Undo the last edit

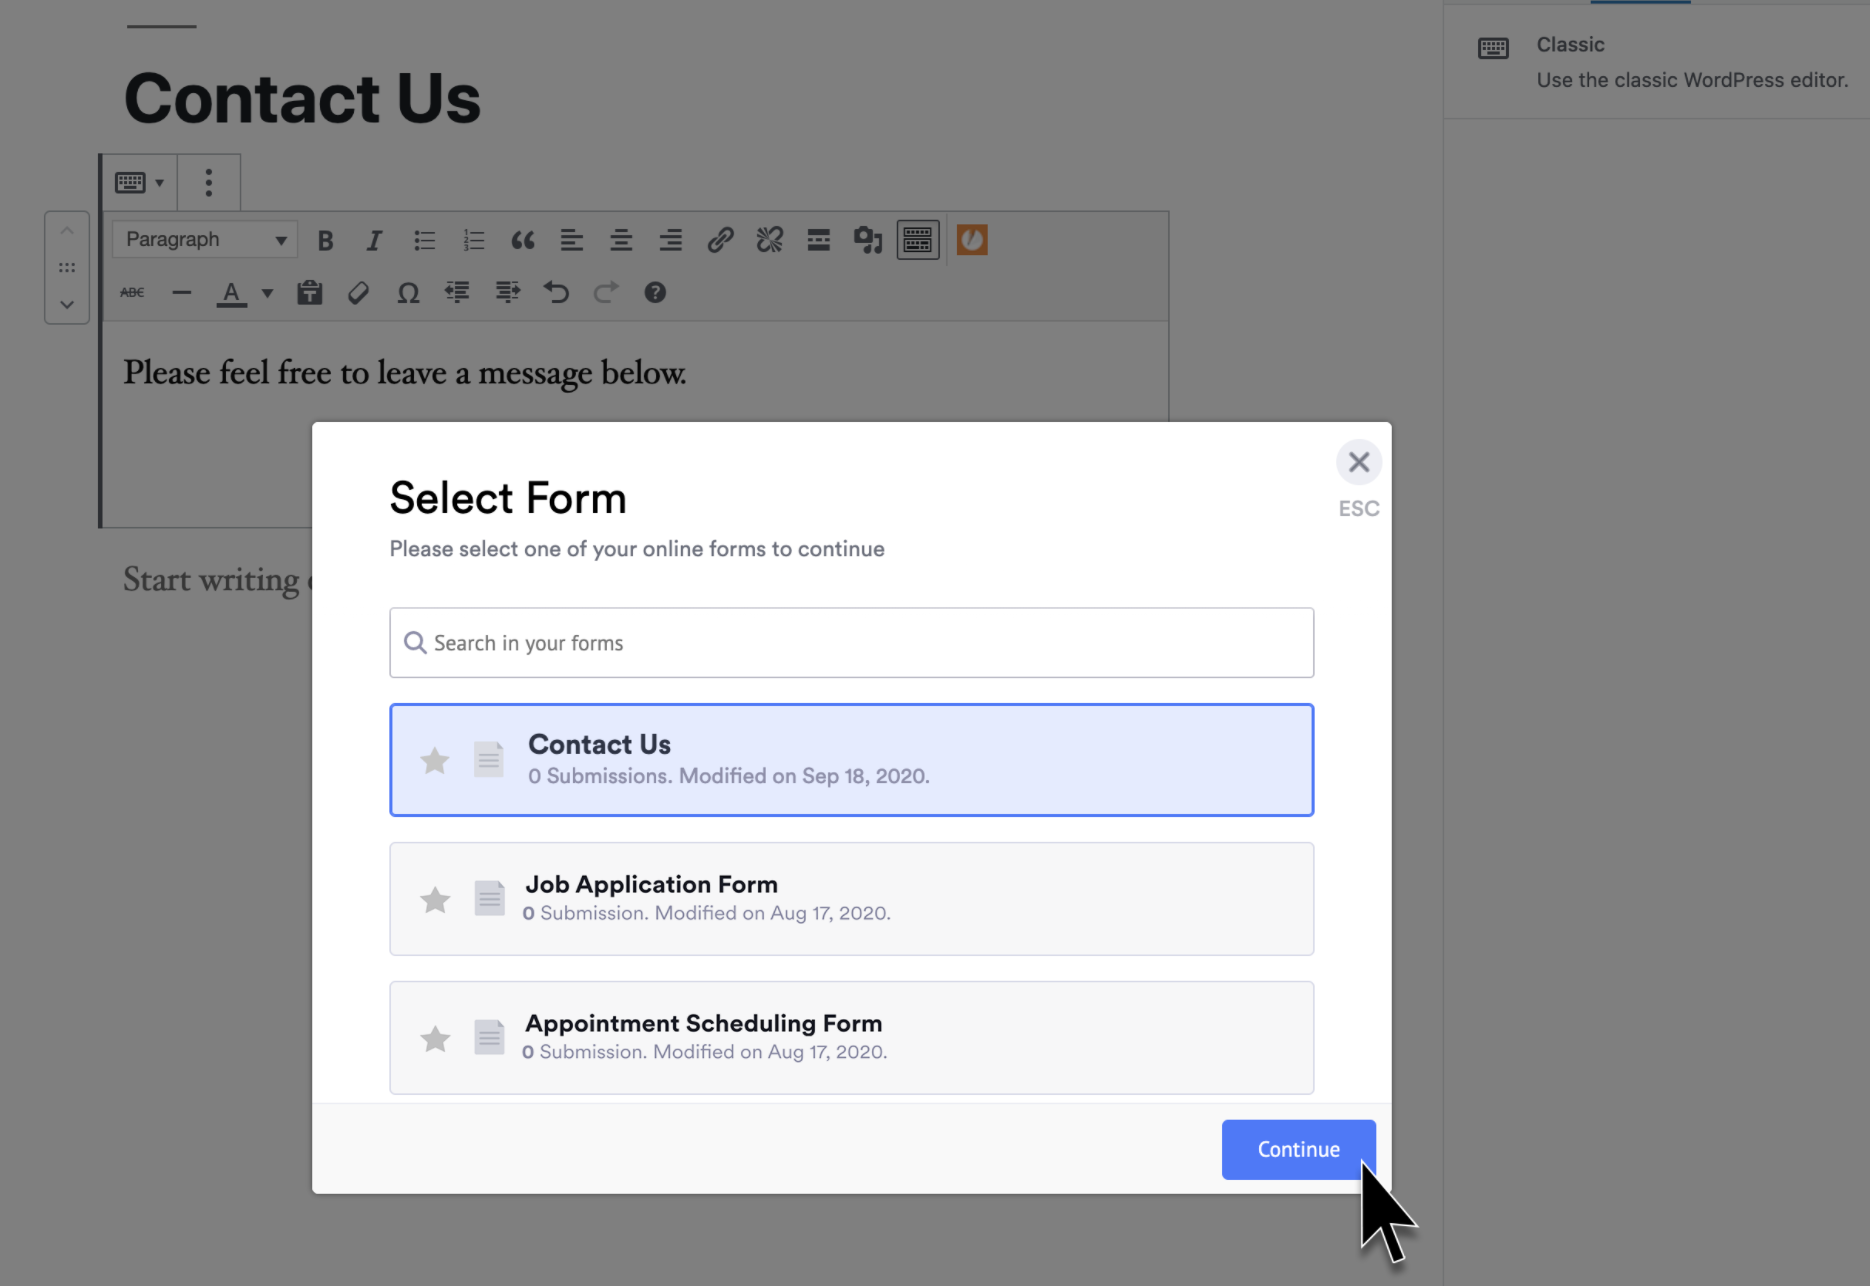(557, 292)
